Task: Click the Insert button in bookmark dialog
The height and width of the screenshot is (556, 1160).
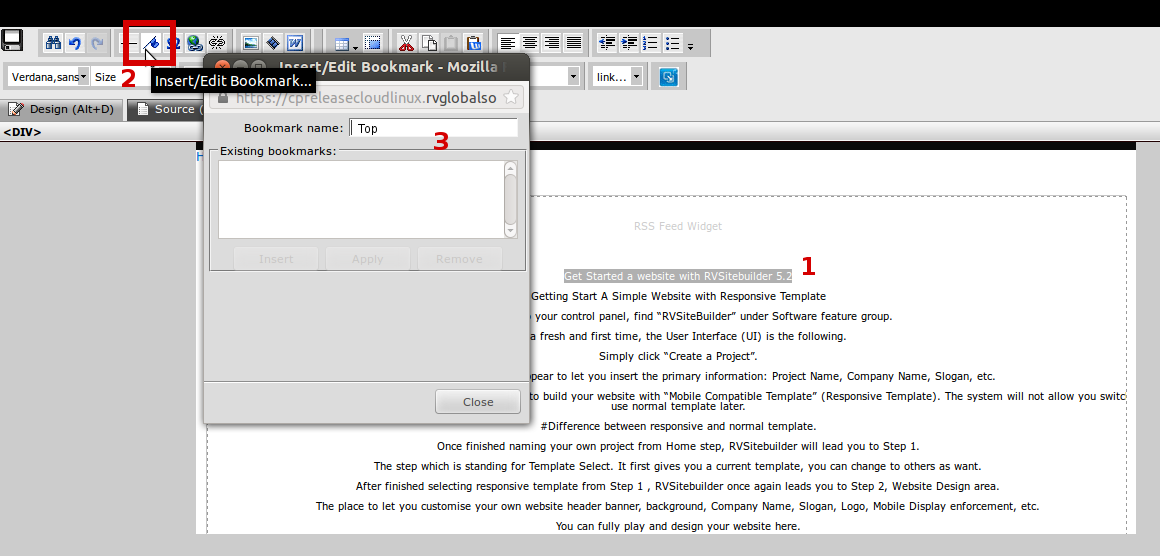Action: pos(276,258)
